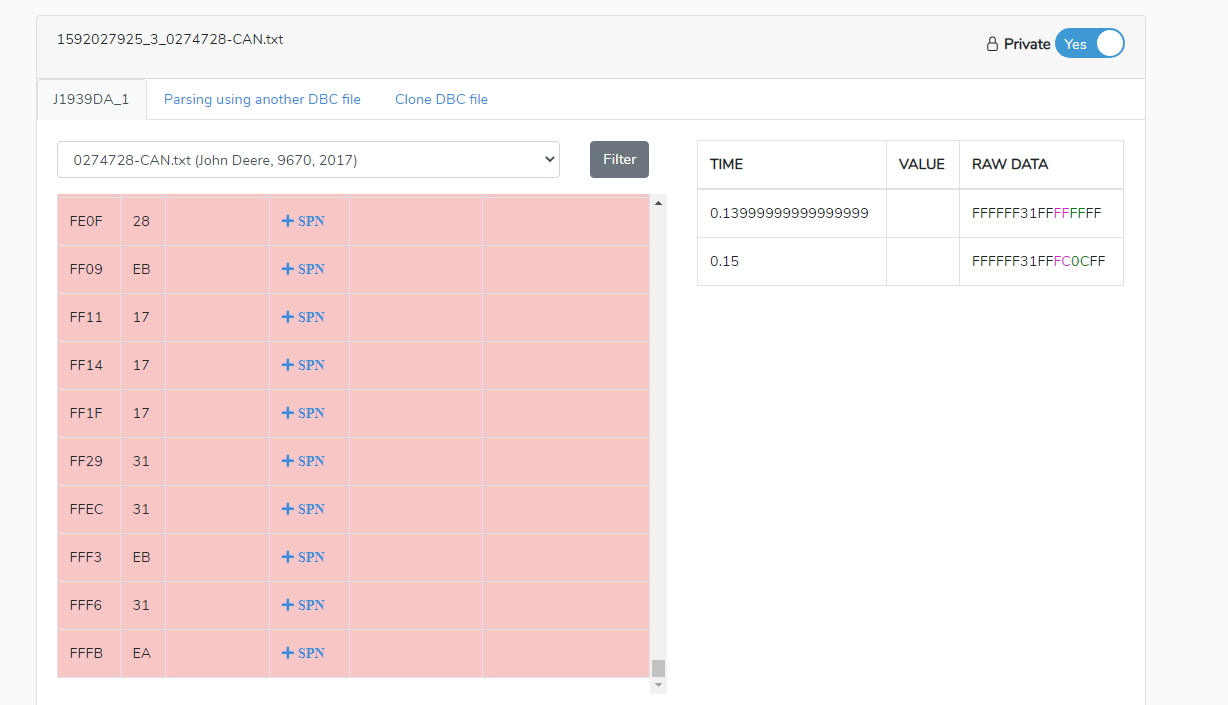Open Parsing using another DBC file tab
The height and width of the screenshot is (705, 1228).
pyautogui.click(x=262, y=100)
